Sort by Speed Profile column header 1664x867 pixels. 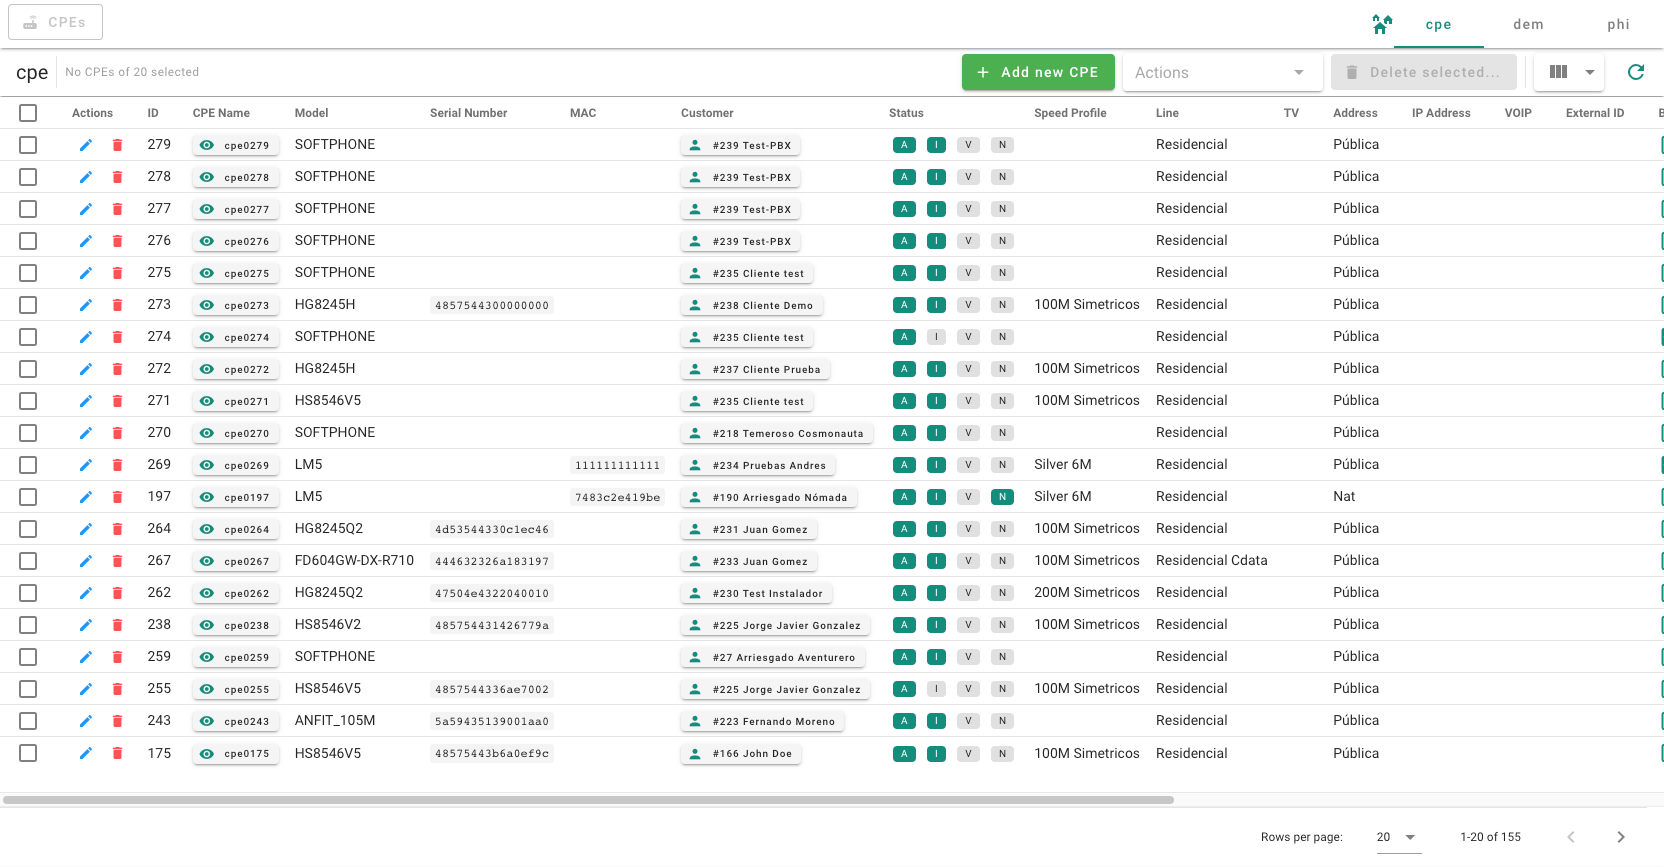coord(1070,113)
